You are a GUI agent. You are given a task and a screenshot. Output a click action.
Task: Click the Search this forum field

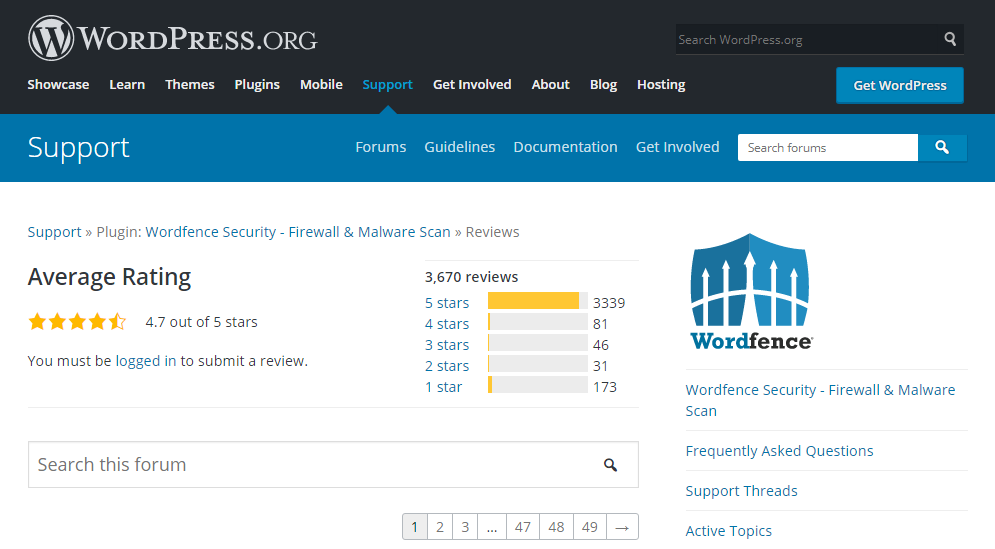pos(310,465)
